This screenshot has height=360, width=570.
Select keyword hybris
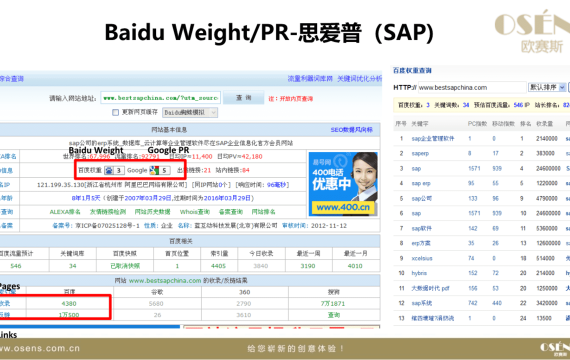tap(419, 273)
